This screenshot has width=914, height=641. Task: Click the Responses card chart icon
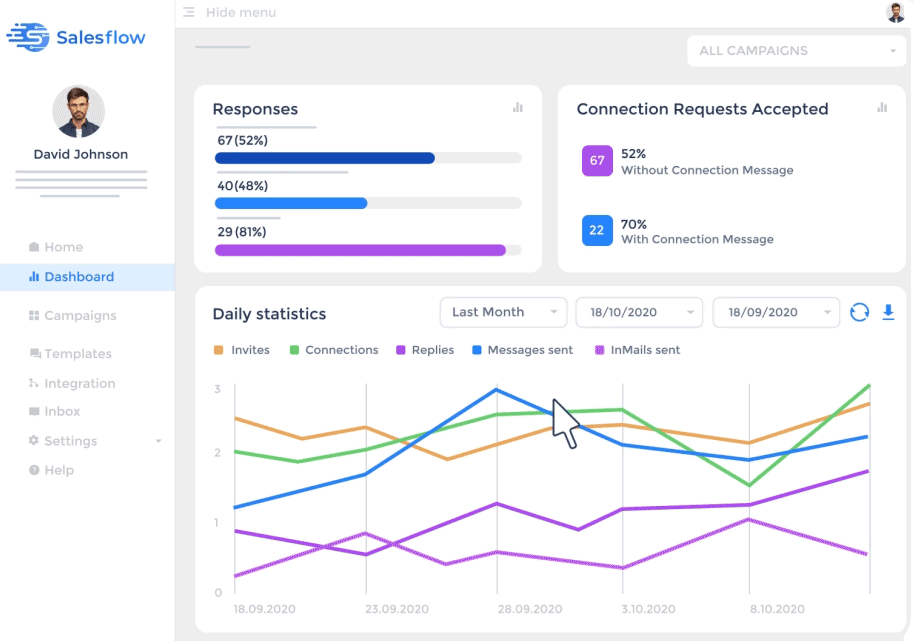[518, 108]
